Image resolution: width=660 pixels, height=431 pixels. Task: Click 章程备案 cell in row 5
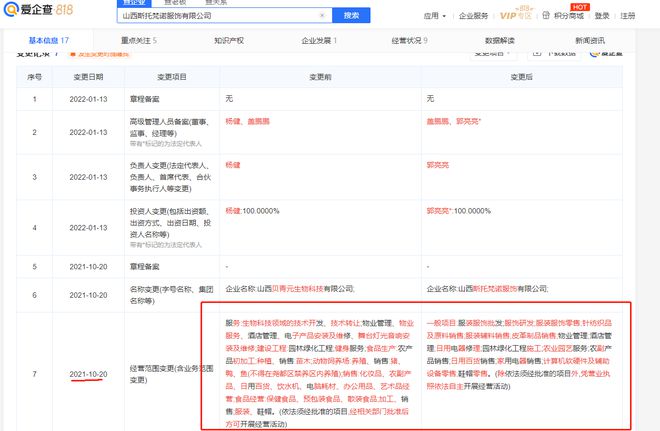coord(144,267)
